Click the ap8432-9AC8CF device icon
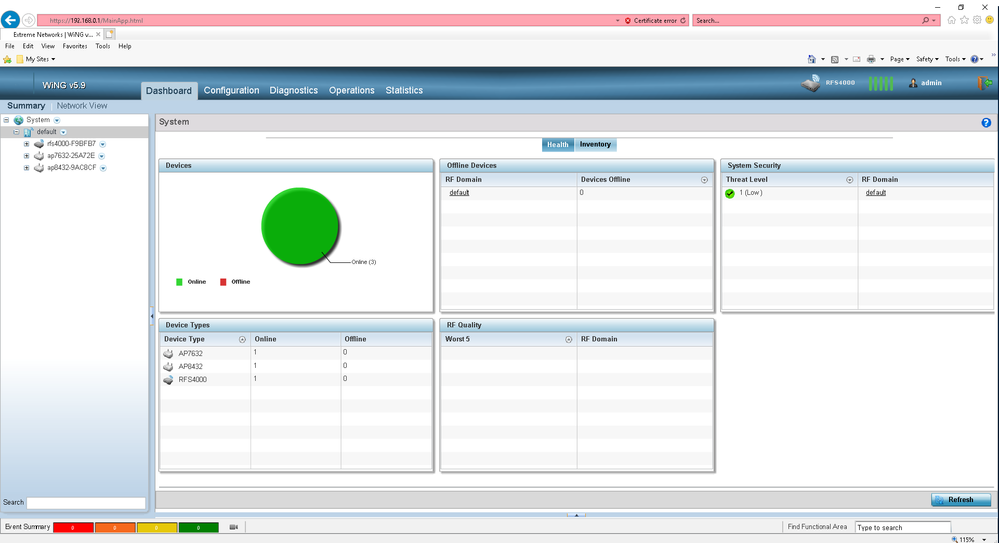Screen dimensions: 999x543 coord(39,168)
